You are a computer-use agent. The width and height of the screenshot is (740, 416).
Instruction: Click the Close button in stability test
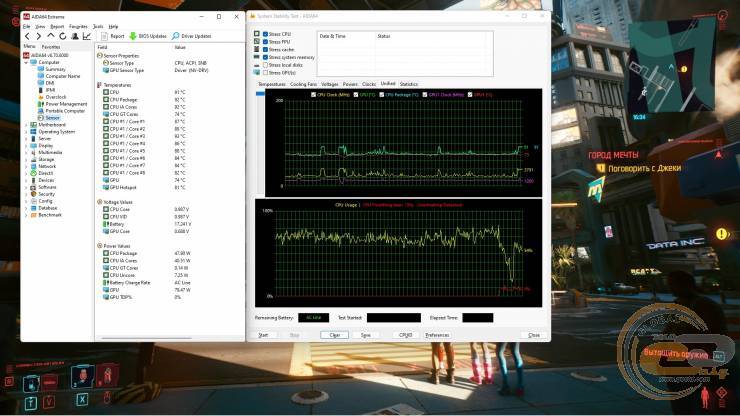pyautogui.click(x=534, y=335)
